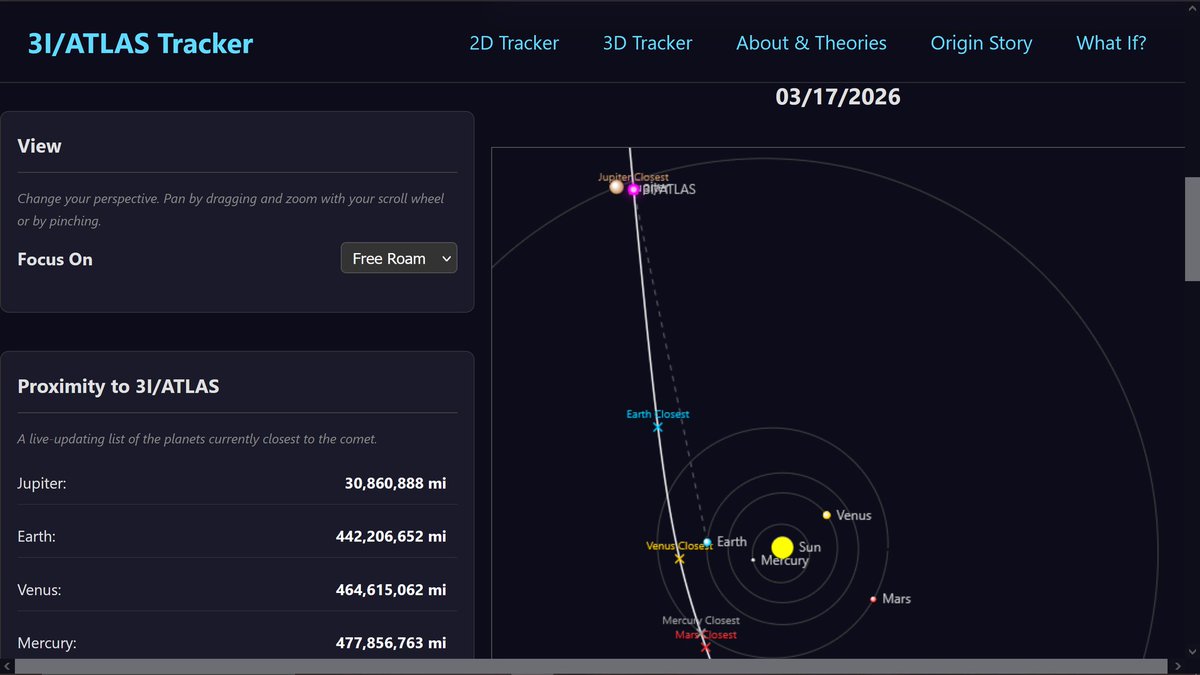Open the 2D Tracker page
The height and width of the screenshot is (675, 1200).
514,43
